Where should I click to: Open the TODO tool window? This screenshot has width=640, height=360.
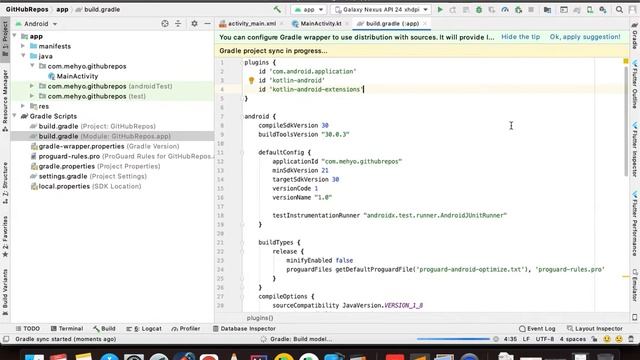click(x=27, y=329)
